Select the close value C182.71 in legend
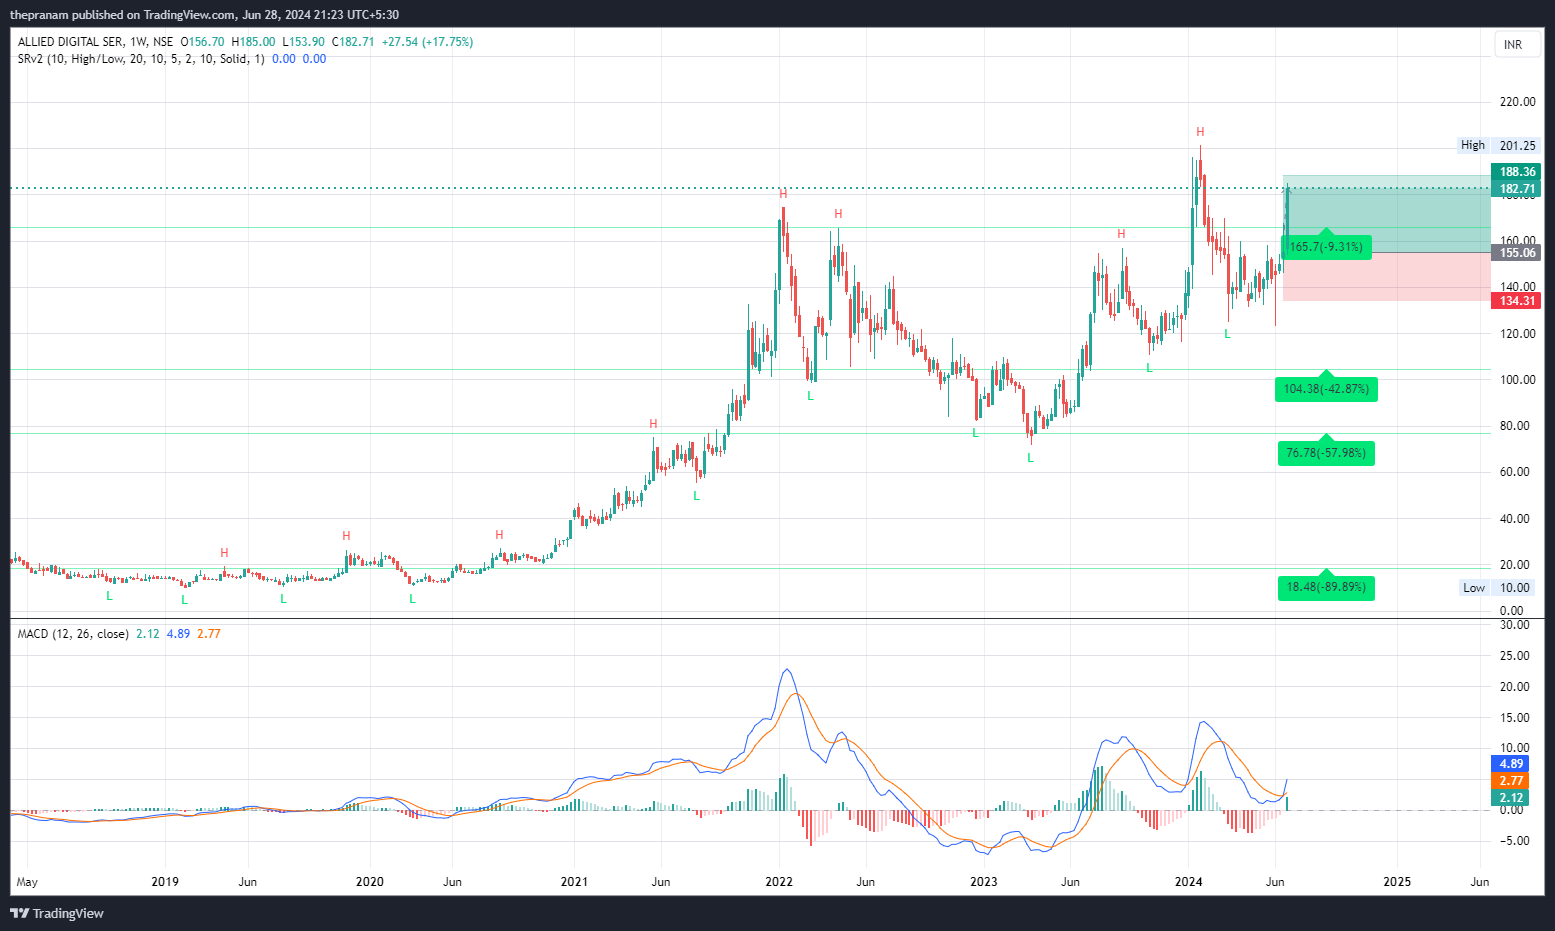 353,42
